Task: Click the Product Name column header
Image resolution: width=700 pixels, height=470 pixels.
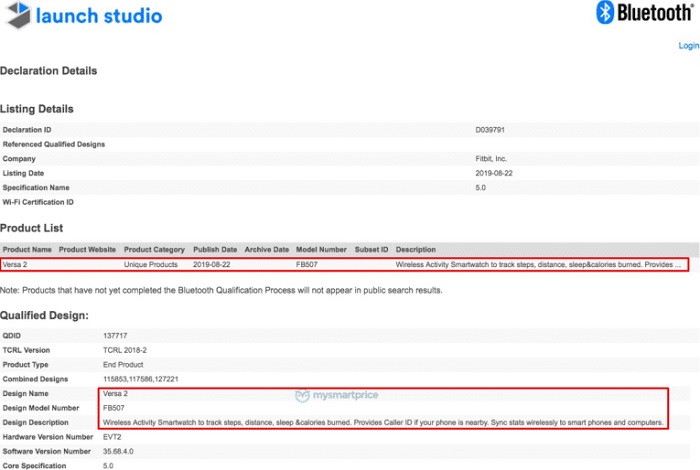Action: click(27, 250)
